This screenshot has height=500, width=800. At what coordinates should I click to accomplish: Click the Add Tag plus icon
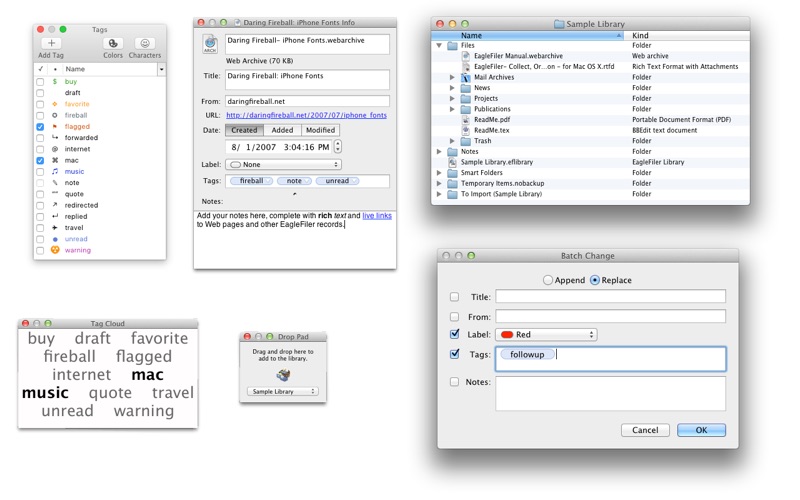(x=51, y=43)
